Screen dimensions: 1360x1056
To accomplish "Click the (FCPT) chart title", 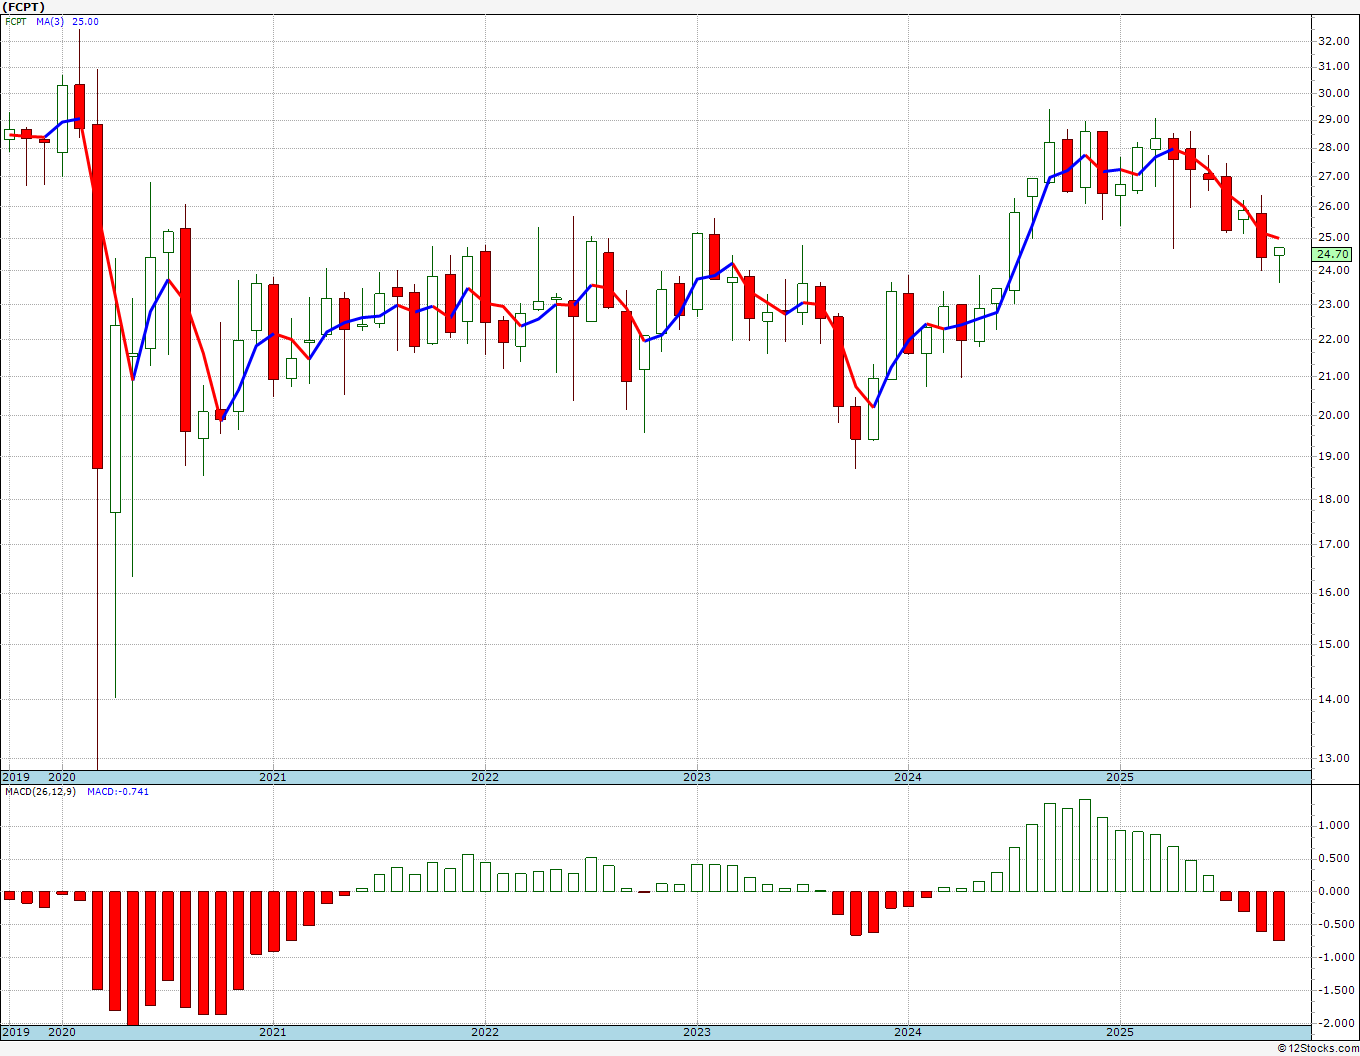I will coord(24,7).
